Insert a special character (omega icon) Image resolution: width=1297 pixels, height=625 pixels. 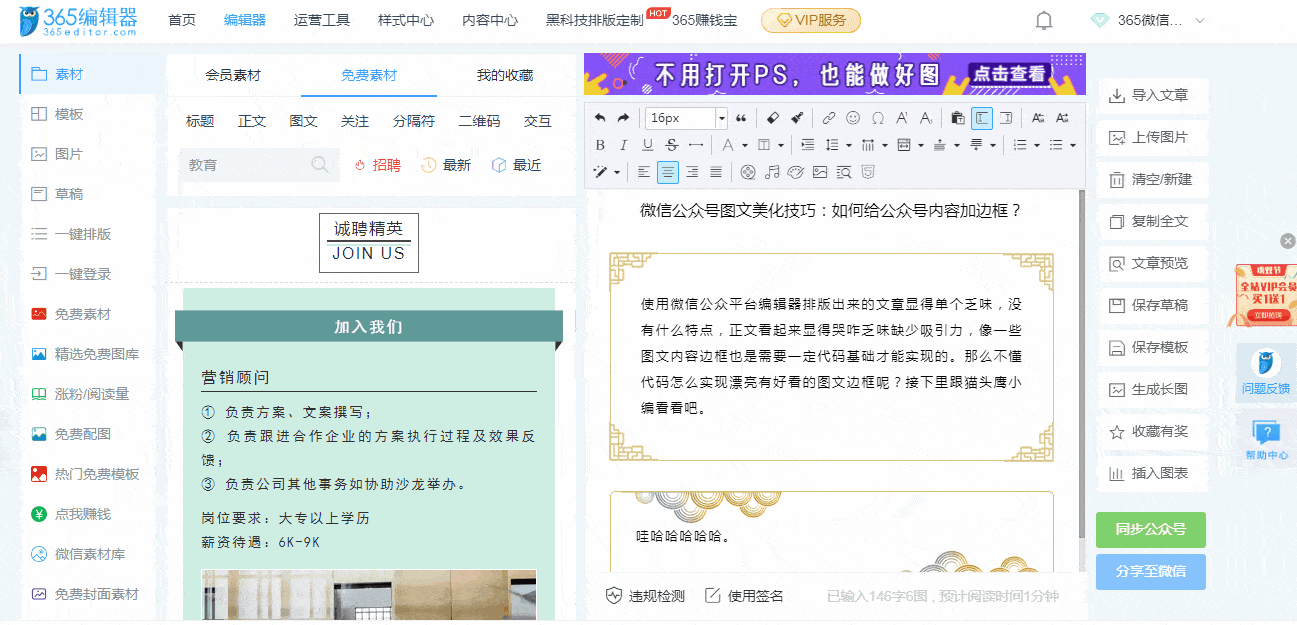tap(878, 118)
